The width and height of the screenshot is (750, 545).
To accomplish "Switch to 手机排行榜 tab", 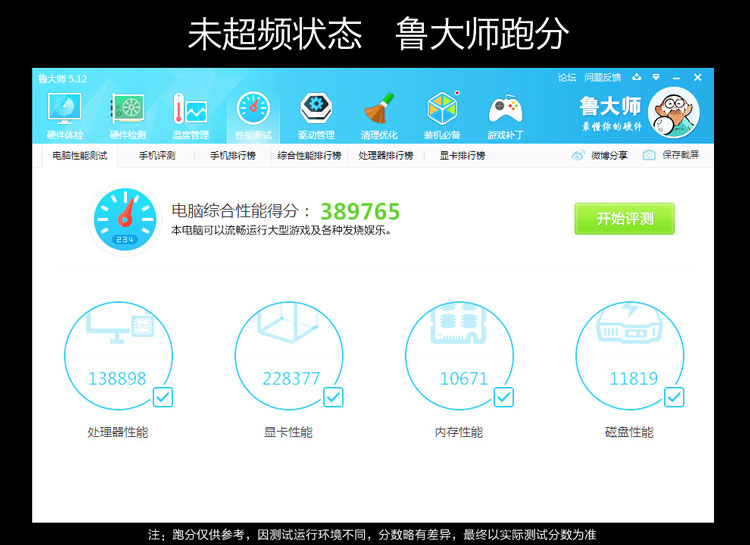I will 233,156.
